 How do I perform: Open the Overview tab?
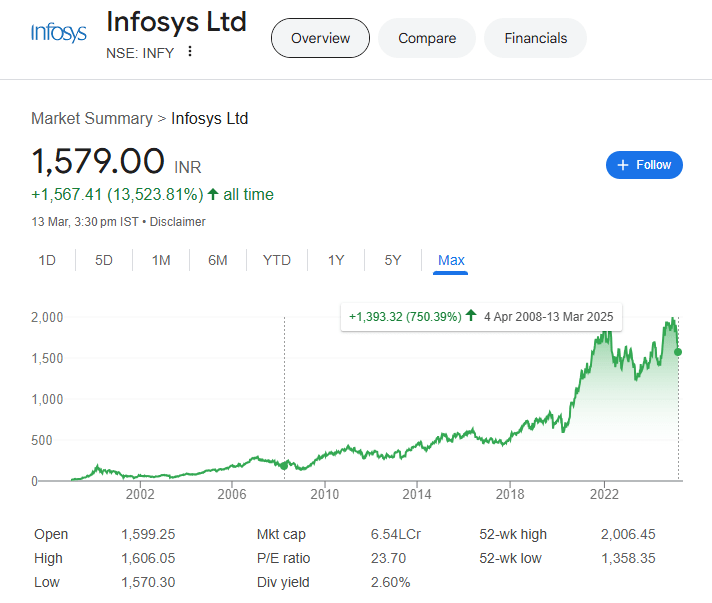pyautogui.click(x=320, y=38)
